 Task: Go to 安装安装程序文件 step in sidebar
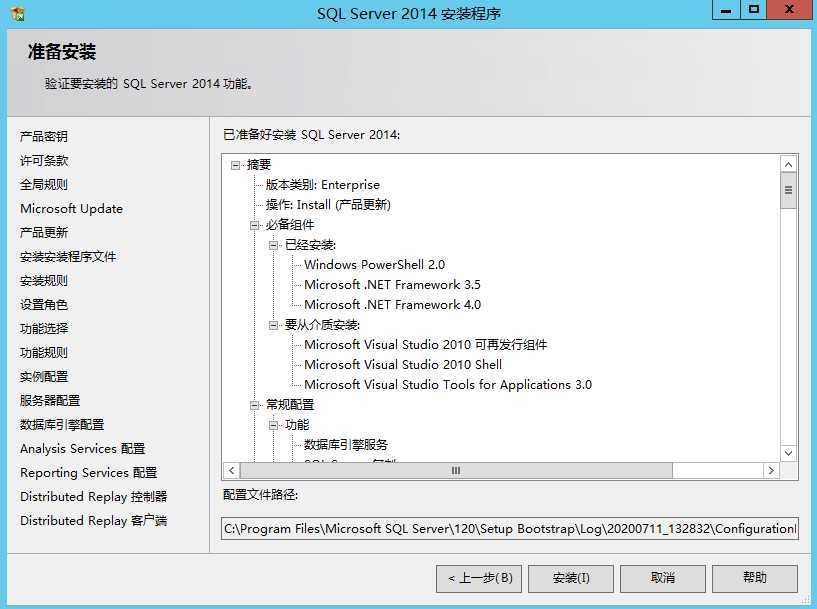click(68, 256)
